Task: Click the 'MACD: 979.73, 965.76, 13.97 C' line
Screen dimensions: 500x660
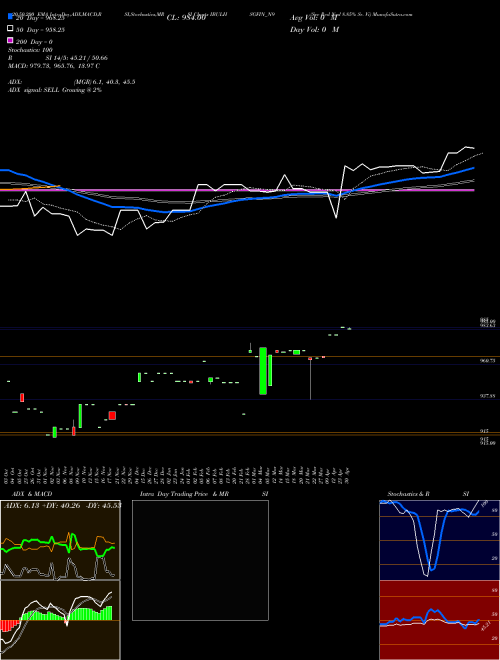Action: point(54,66)
